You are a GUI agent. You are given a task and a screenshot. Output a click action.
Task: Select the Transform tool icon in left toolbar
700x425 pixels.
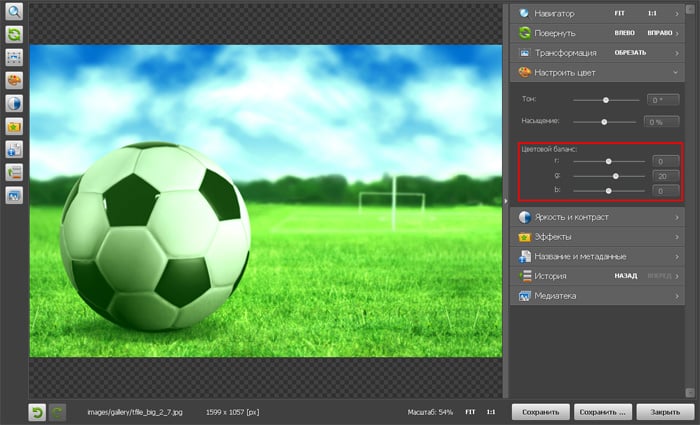[x=14, y=58]
